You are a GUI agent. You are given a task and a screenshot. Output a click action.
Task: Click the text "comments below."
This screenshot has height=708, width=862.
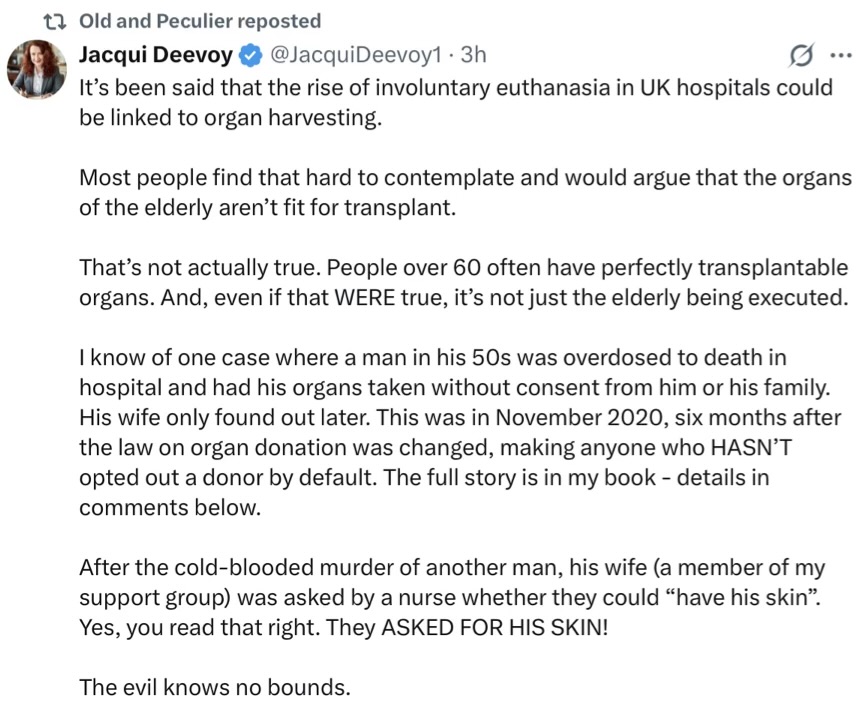click(170, 506)
